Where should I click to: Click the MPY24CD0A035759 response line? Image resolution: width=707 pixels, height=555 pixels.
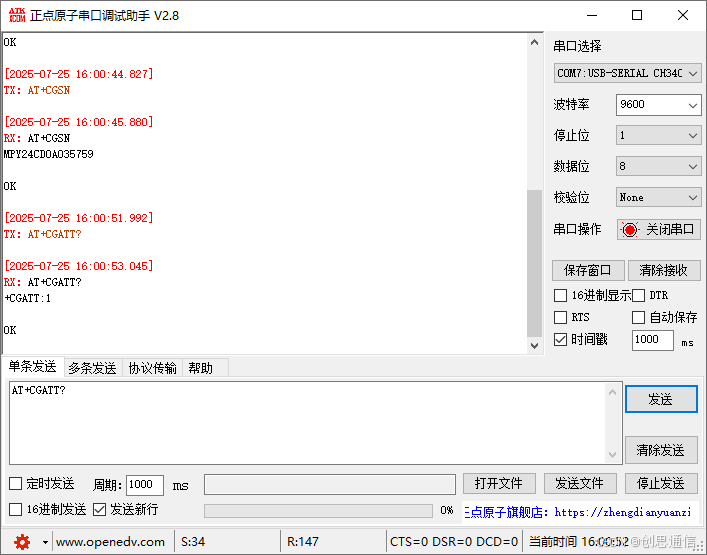(x=49, y=154)
